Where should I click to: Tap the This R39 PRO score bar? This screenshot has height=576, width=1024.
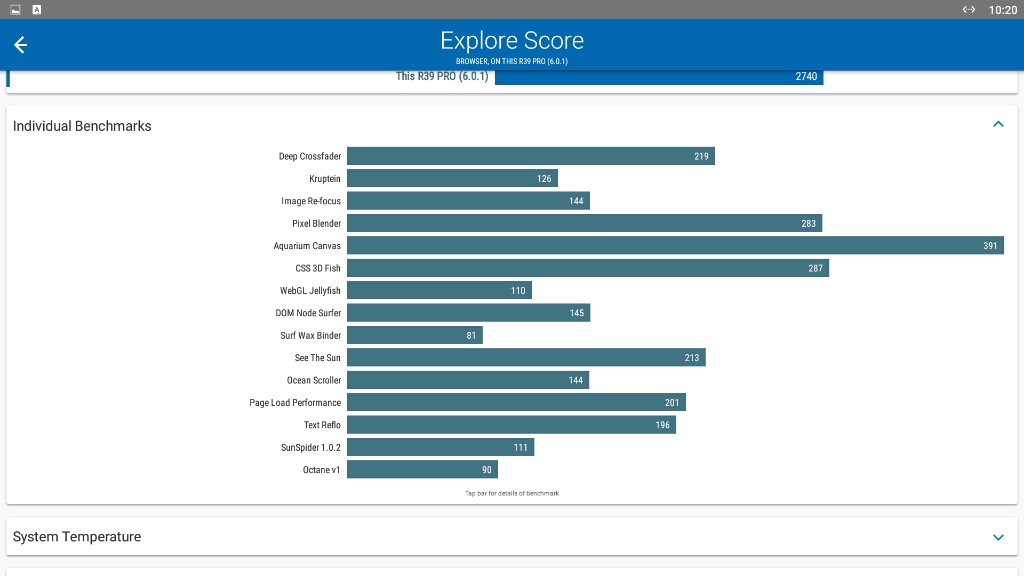[x=659, y=77]
